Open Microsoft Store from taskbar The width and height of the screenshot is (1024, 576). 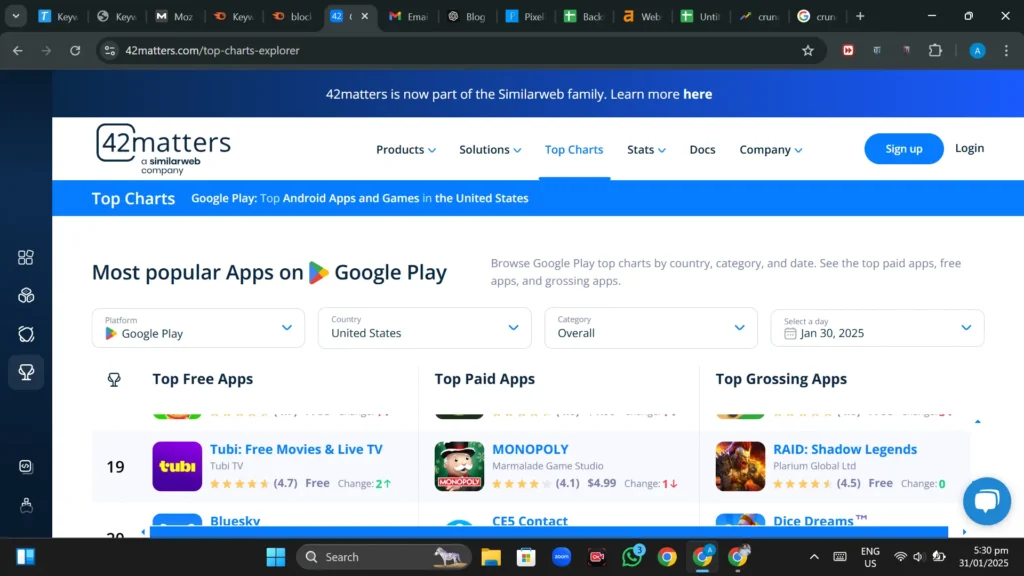click(526, 557)
